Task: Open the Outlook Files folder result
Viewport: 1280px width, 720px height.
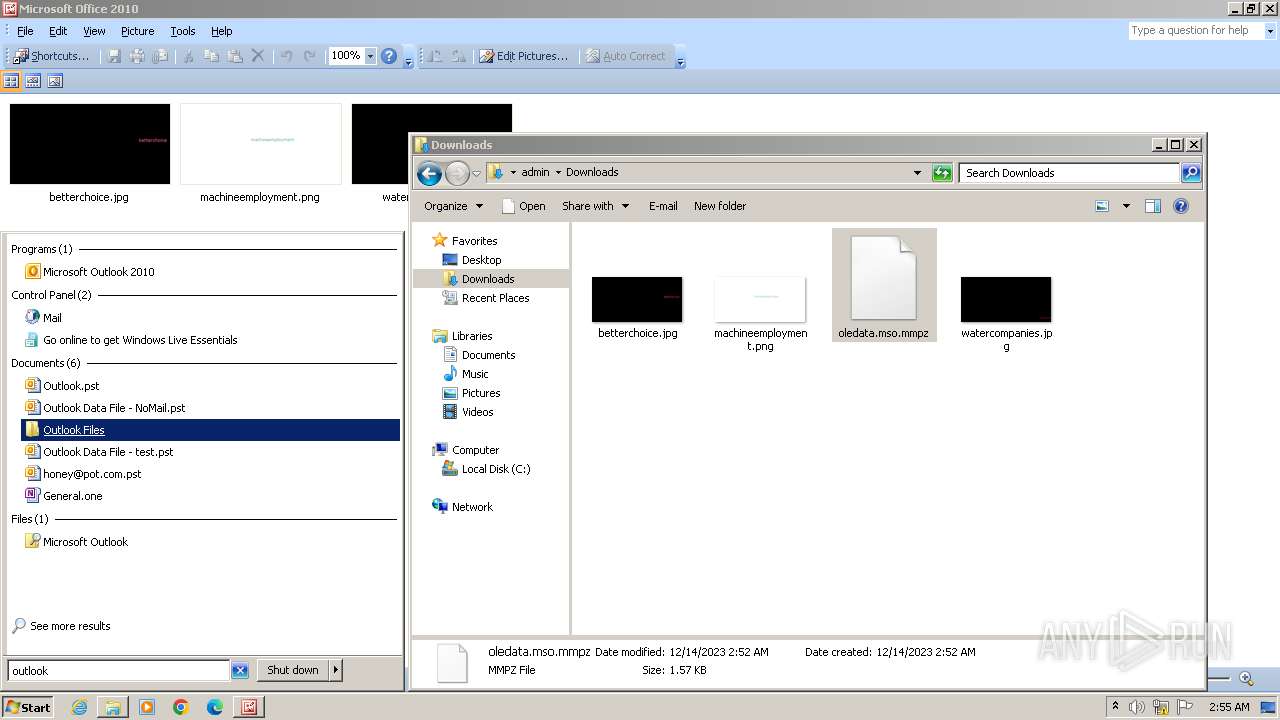Action: pyautogui.click(x=210, y=430)
